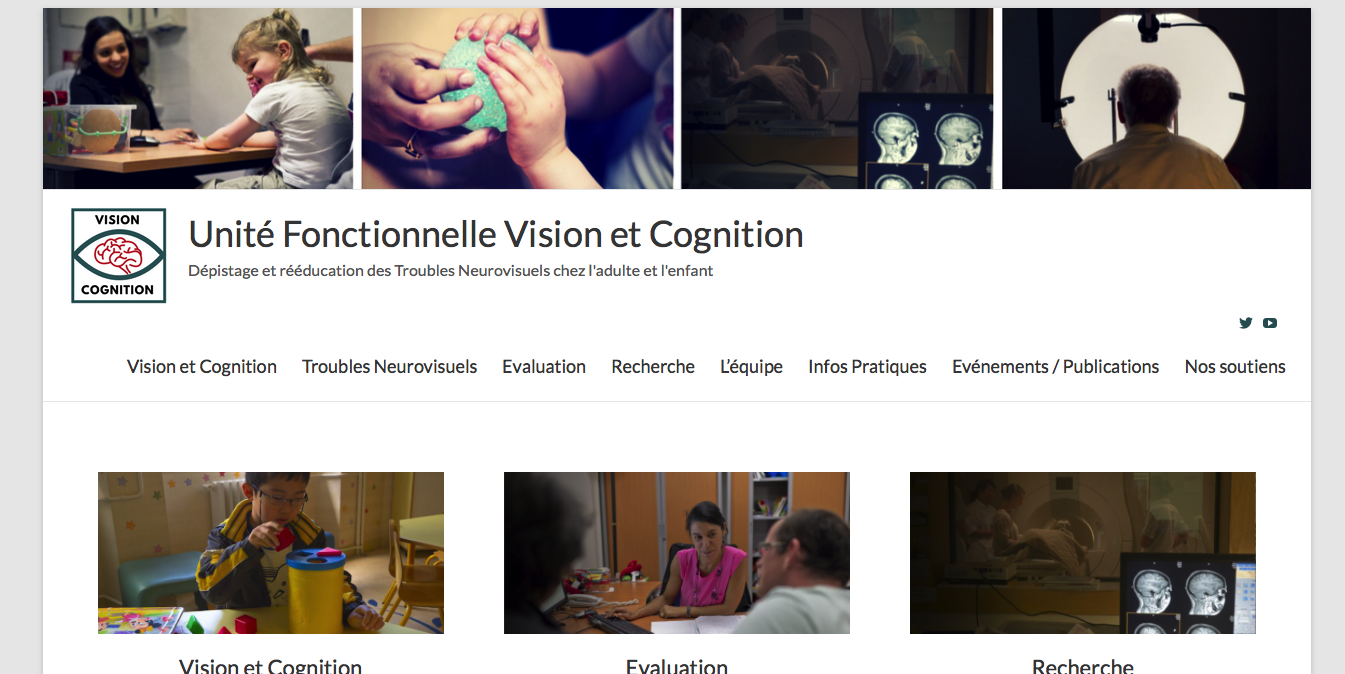The height and width of the screenshot is (674, 1345).
Task: Open the Evénements / Publications menu item
Action: coord(1055,367)
